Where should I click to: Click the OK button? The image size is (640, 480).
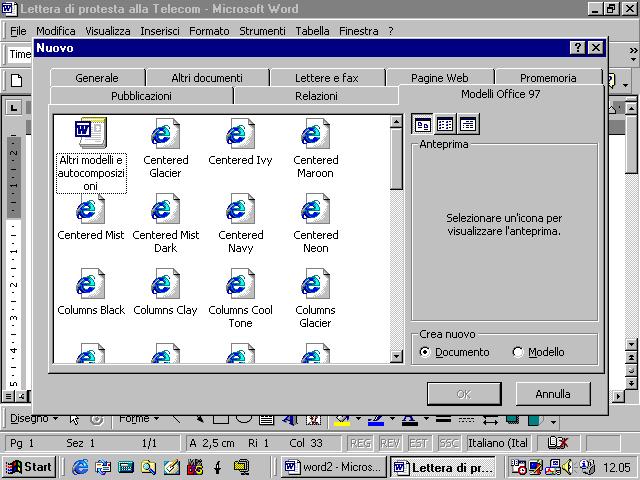(464, 394)
